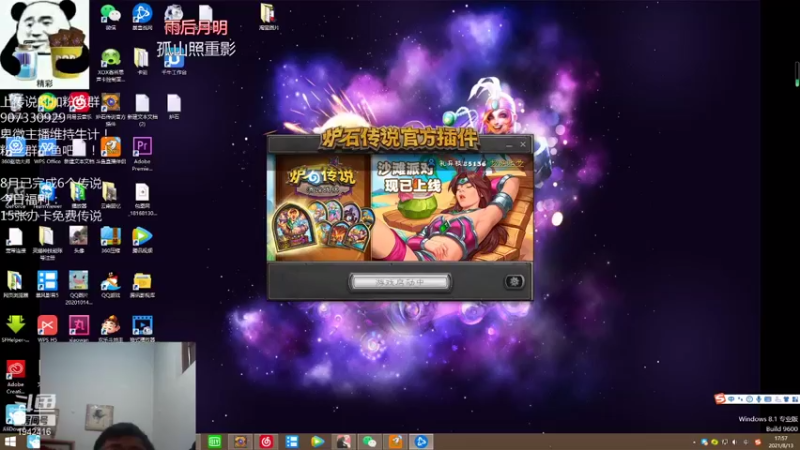Open the orange Douyu taskbar icon
The width and height of the screenshot is (800, 450).
[x=395, y=442]
